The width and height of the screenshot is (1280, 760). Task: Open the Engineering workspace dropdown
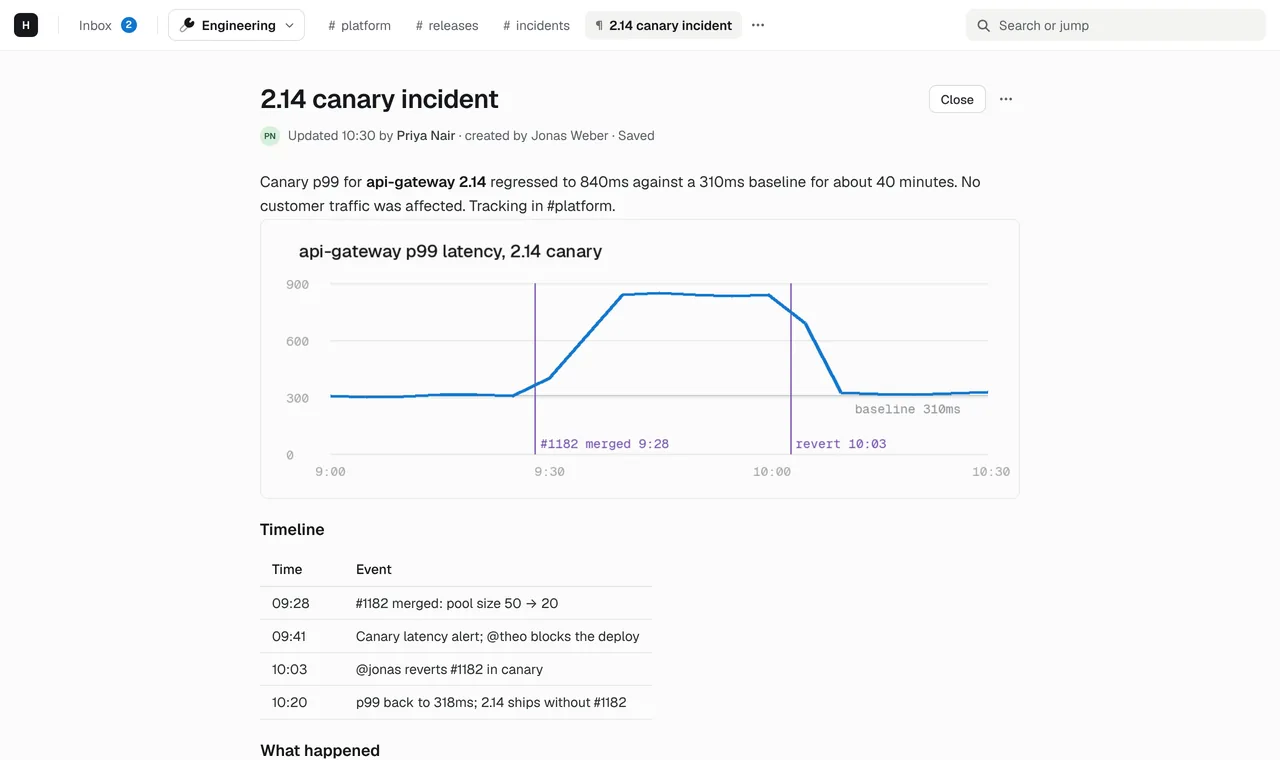[237, 25]
